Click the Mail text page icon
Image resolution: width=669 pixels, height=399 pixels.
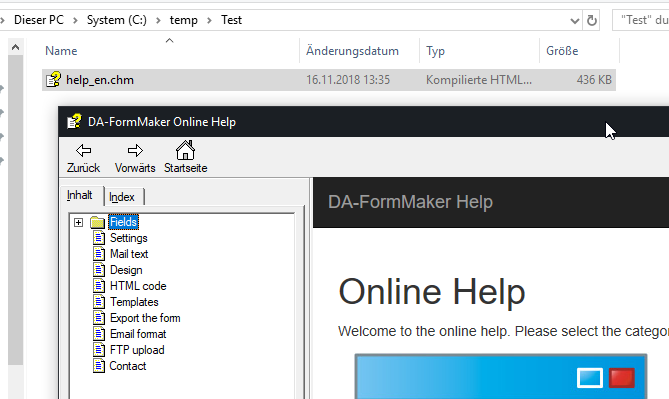tap(99, 254)
